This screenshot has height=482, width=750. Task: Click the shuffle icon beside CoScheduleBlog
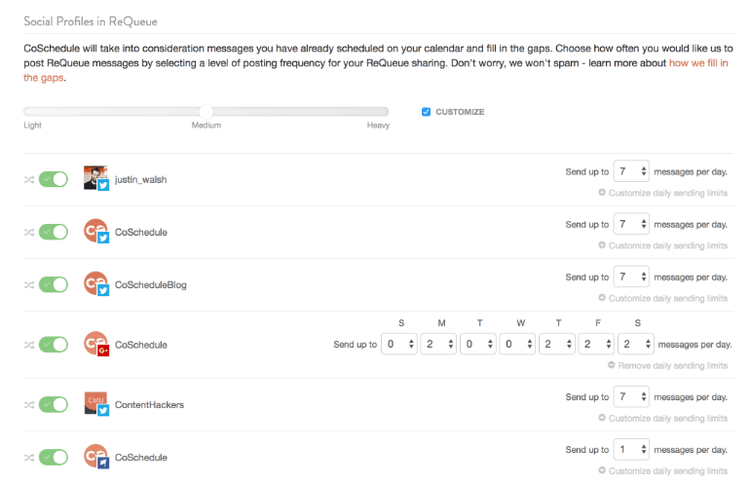click(x=29, y=285)
